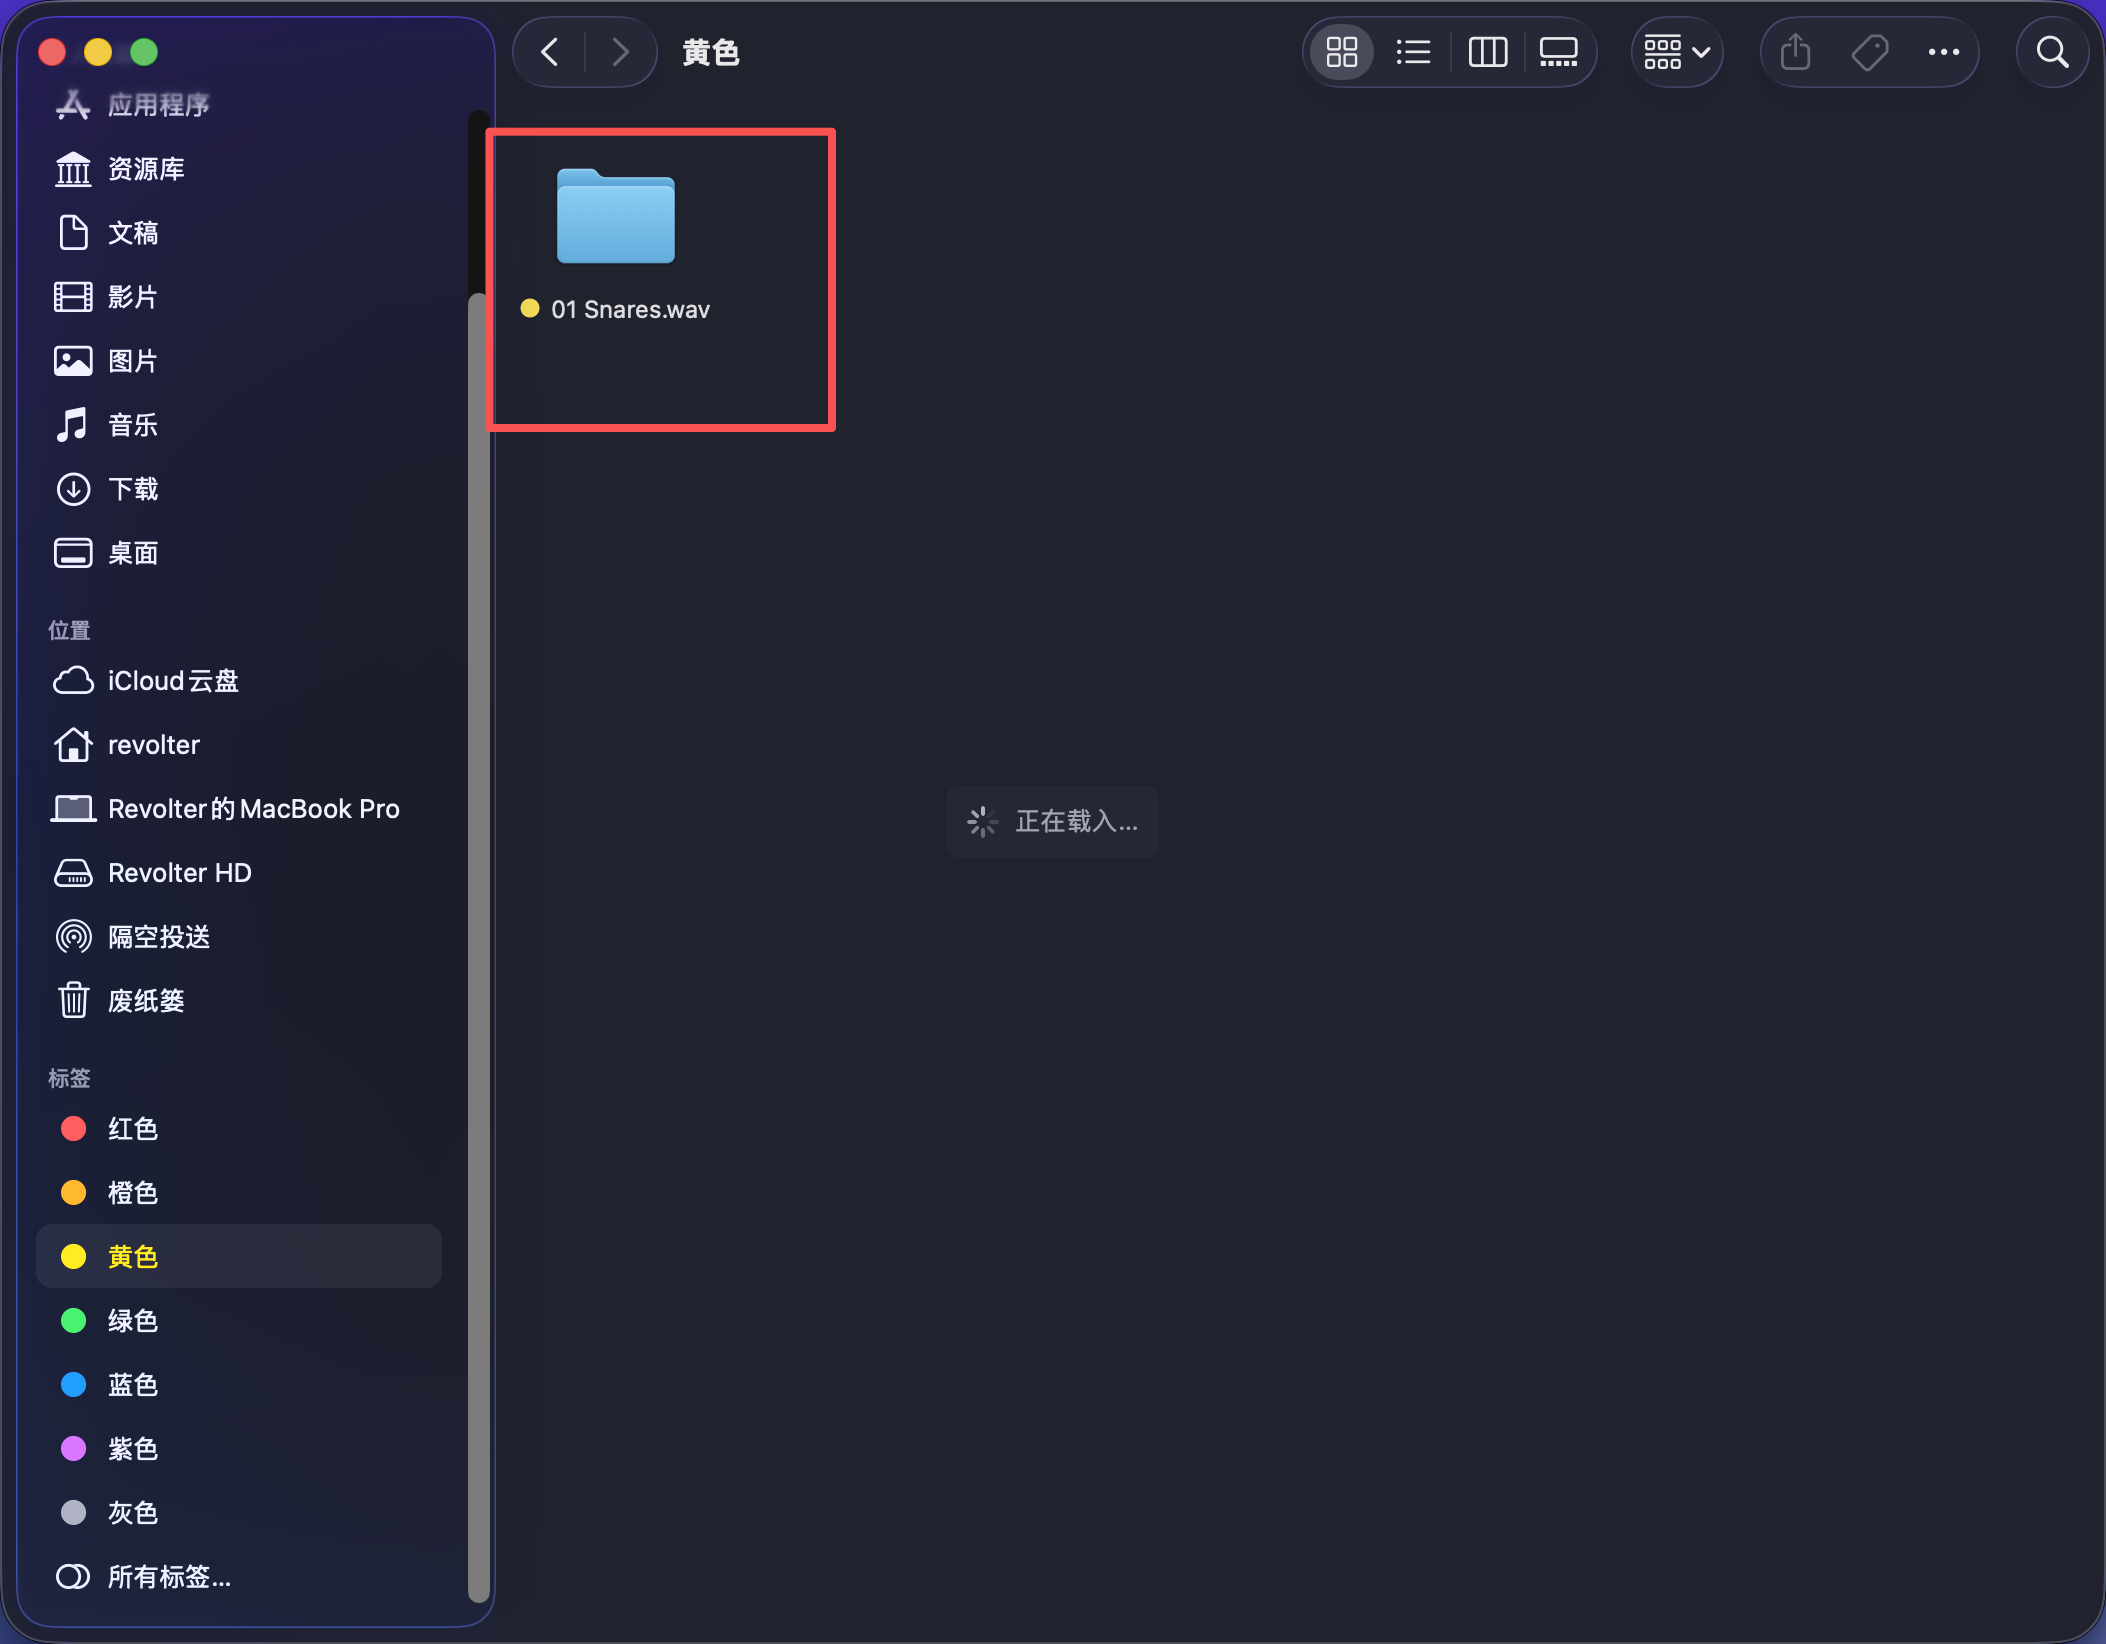The image size is (2106, 1644).
Task: Open the more actions ellipsis menu
Action: coord(1943,52)
